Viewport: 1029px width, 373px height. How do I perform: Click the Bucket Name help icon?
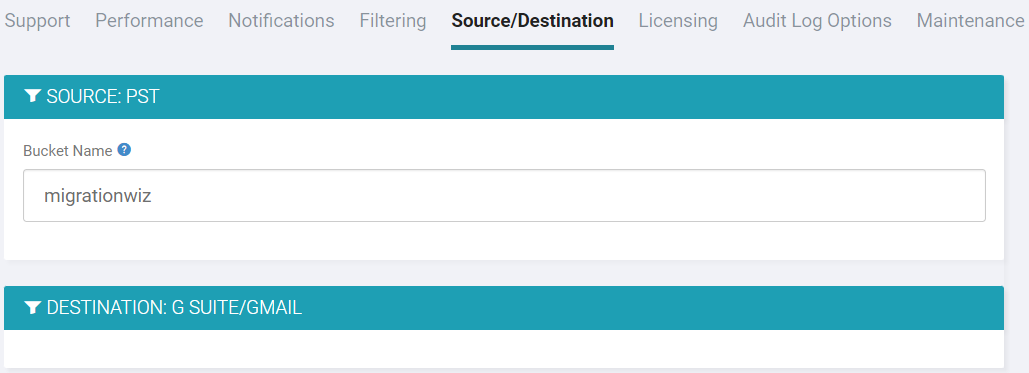pyautogui.click(x=124, y=150)
